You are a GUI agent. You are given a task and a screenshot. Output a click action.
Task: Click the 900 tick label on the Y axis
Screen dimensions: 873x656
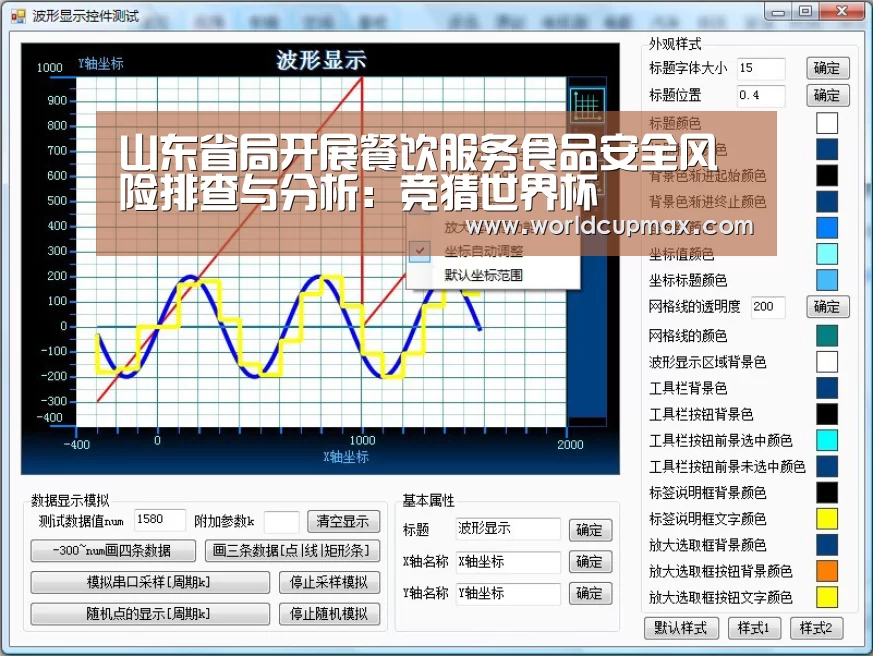[x=57, y=101]
